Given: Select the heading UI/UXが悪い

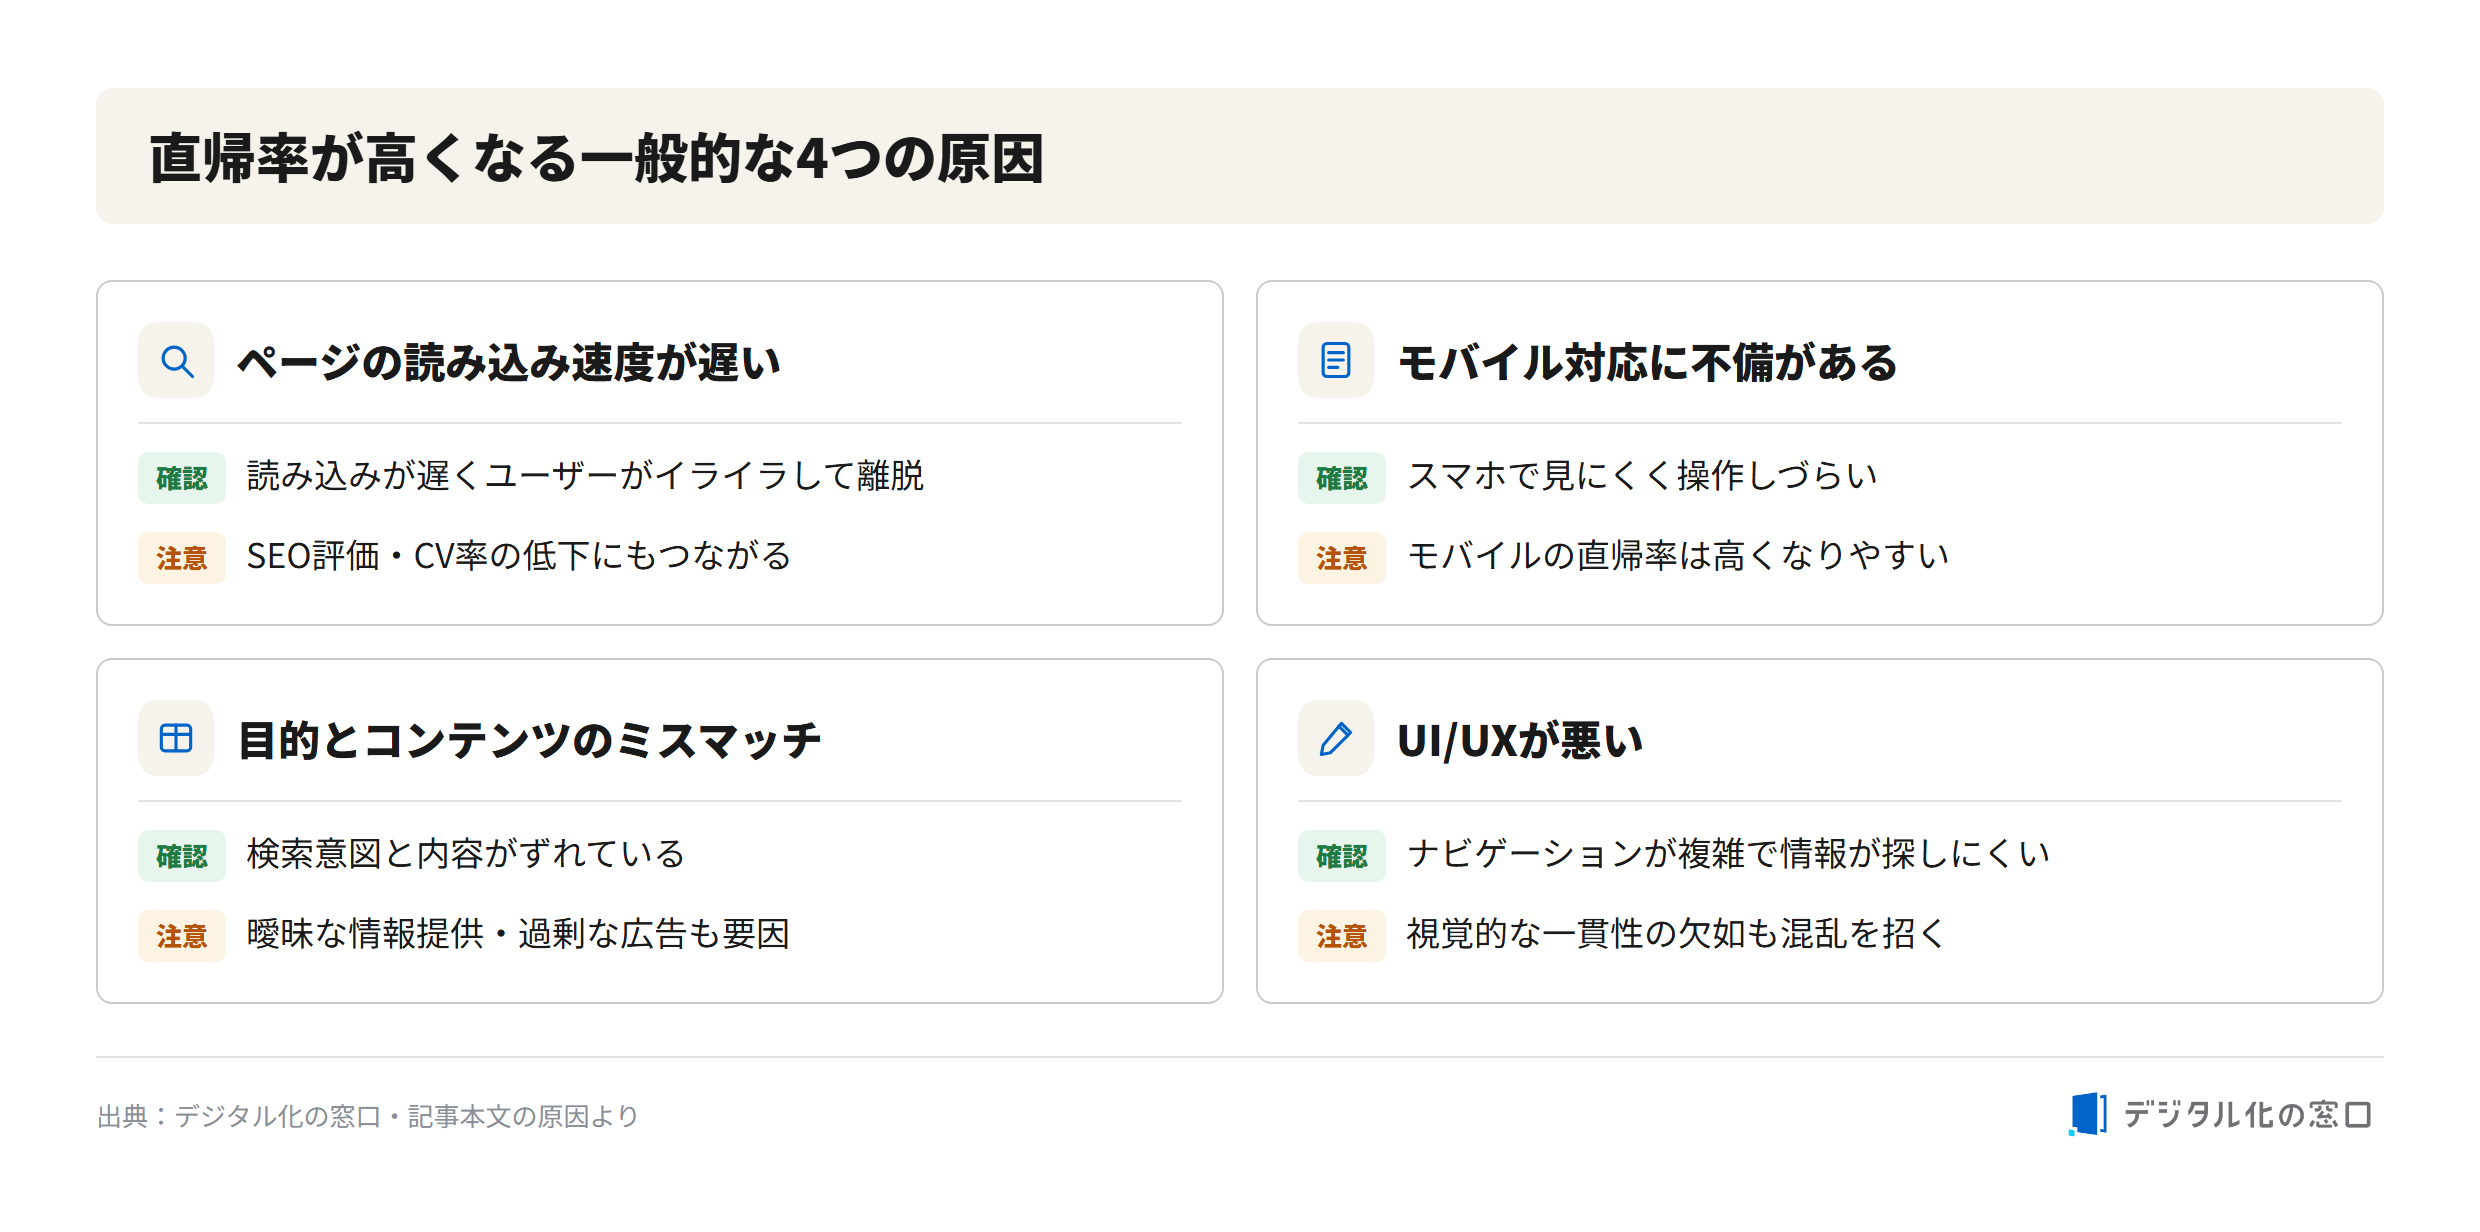Looking at the screenshot, I should [1520, 740].
